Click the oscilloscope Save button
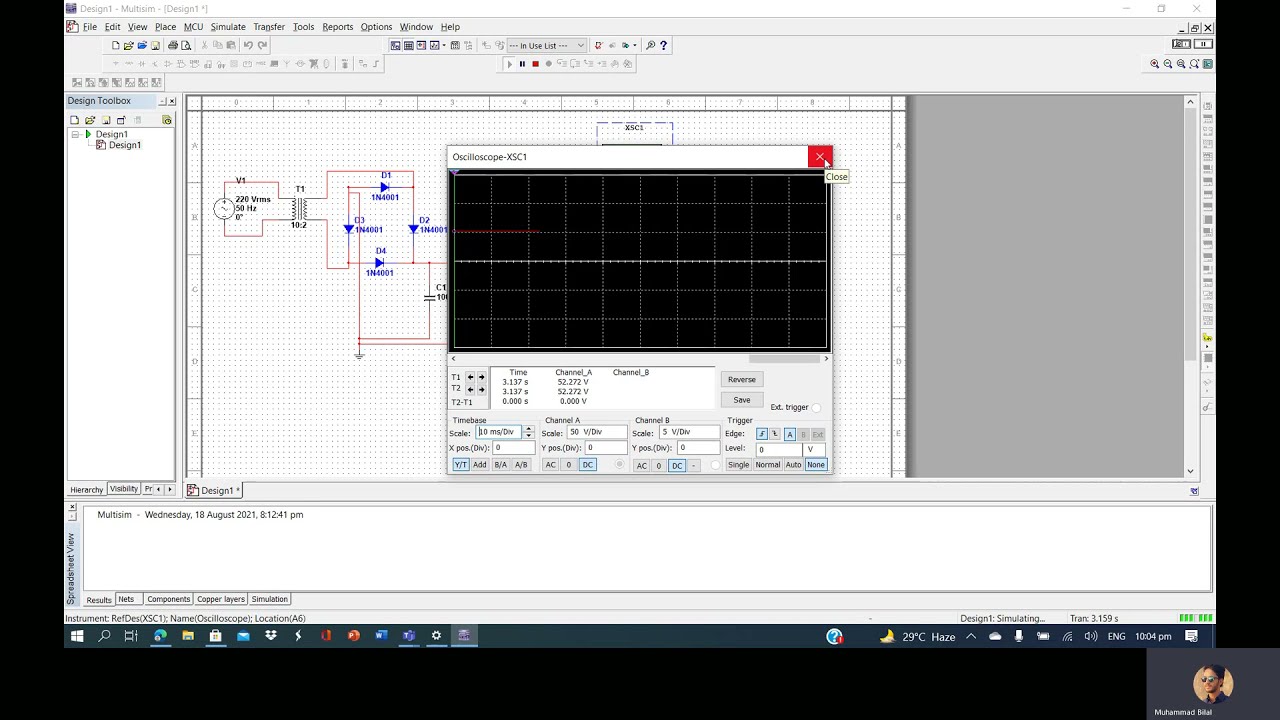 coord(742,400)
